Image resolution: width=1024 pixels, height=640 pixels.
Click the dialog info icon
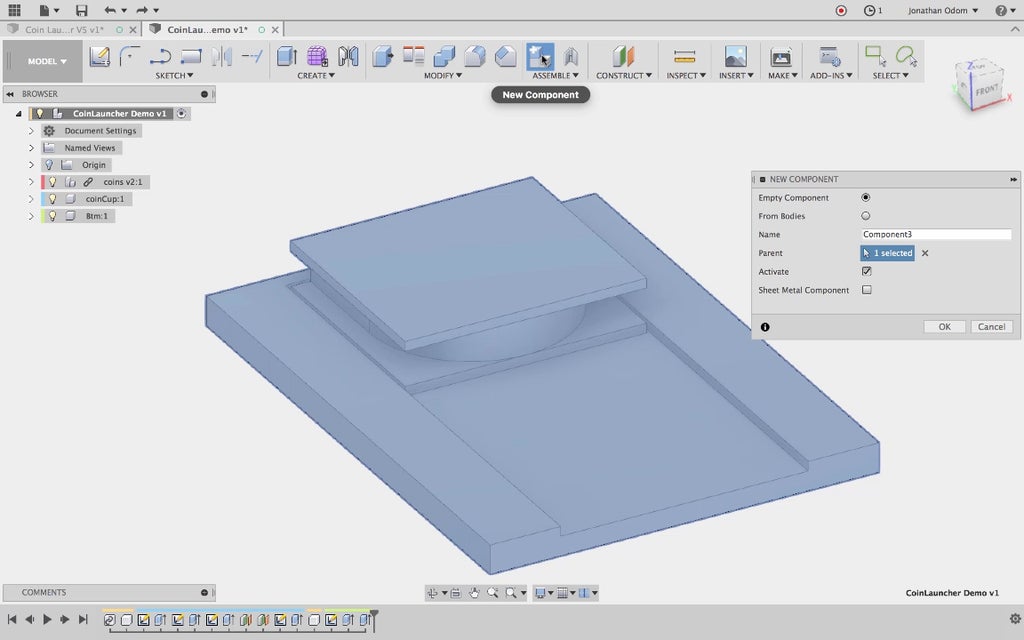pos(765,327)
